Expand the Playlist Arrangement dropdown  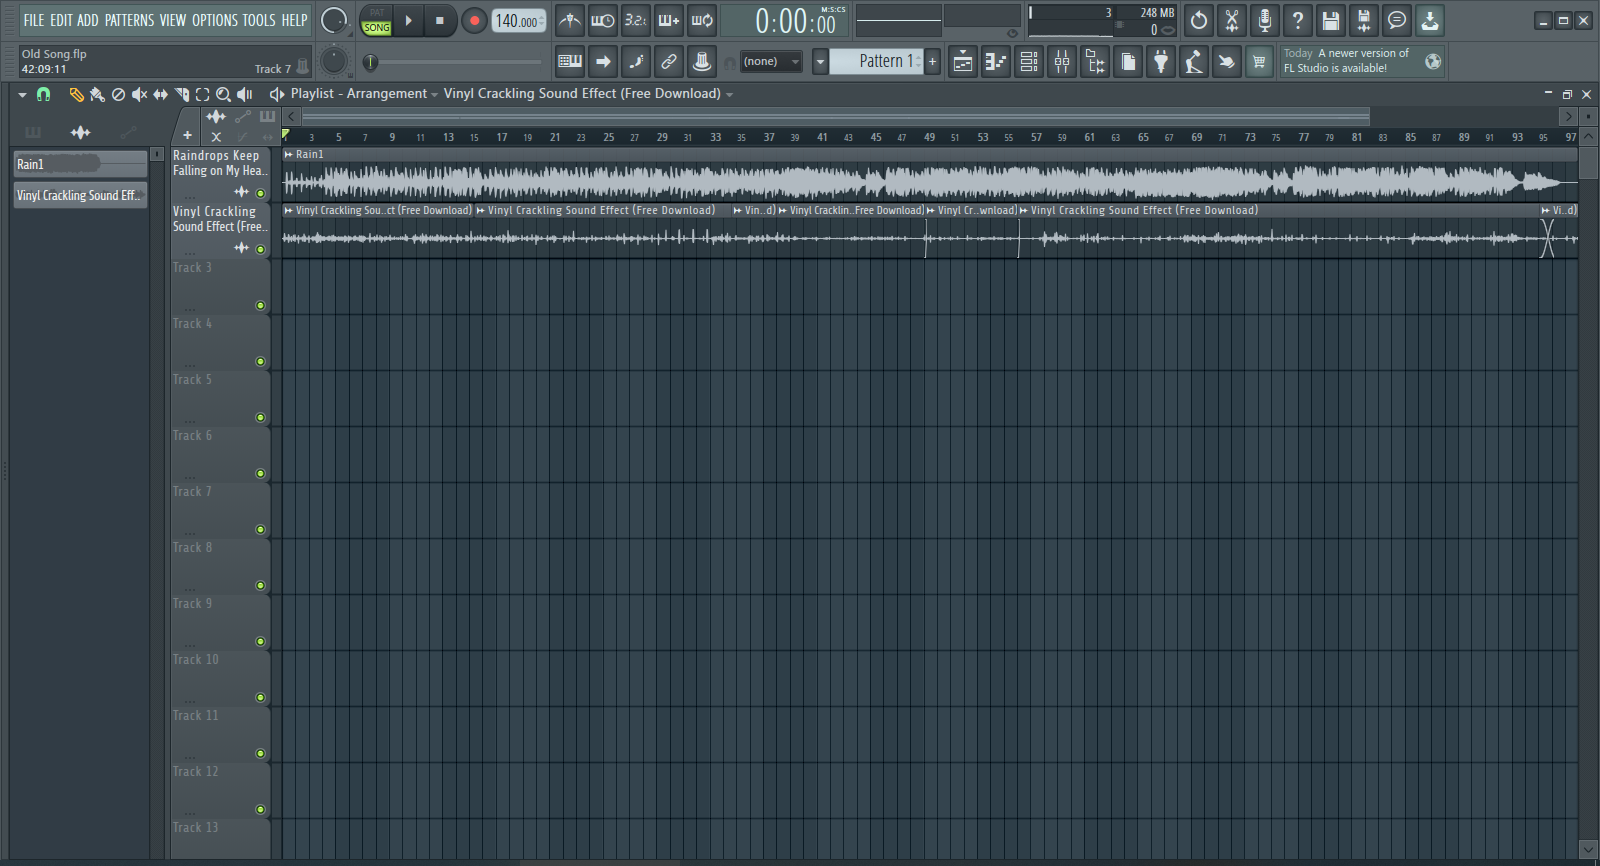pos(434,94)
